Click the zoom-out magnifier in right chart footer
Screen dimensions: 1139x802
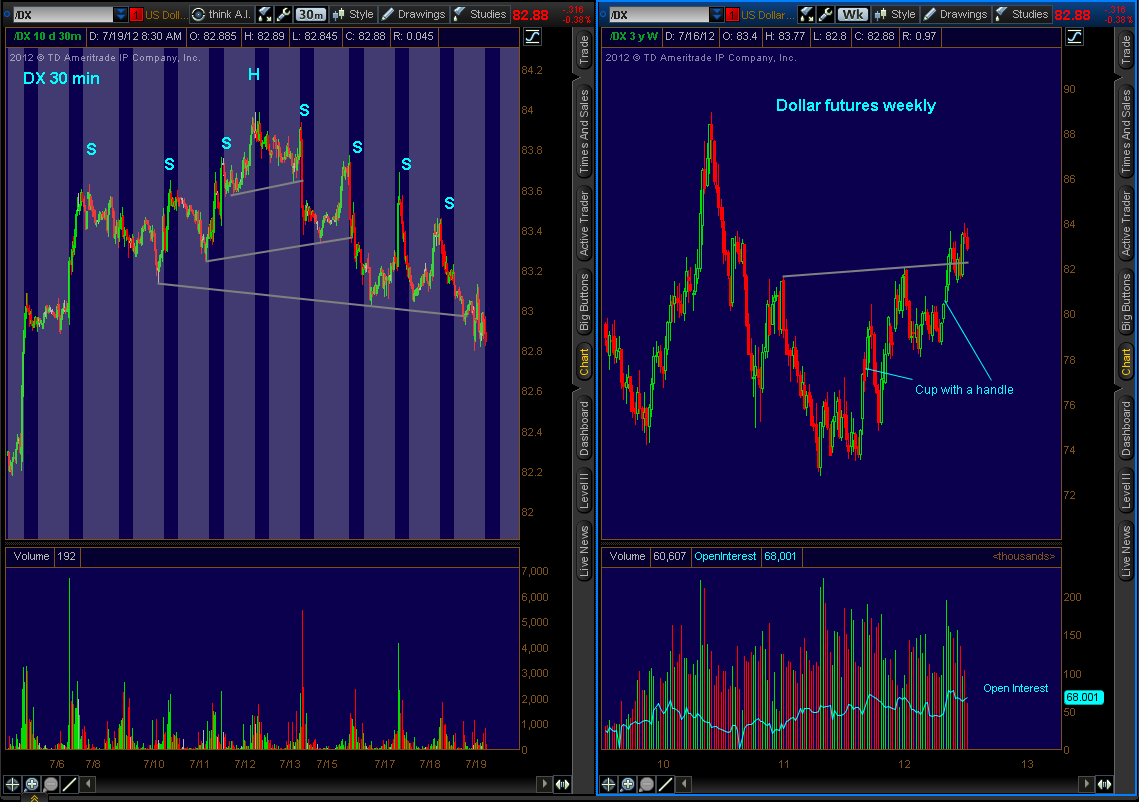[646, 785]
